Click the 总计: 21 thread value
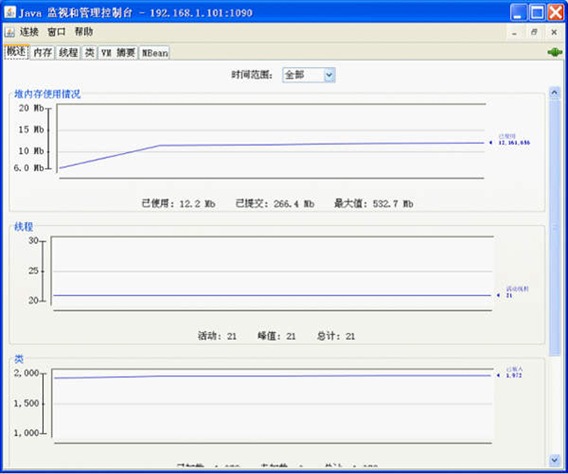This screenshot has height=474, width=568. click(336, 336)
